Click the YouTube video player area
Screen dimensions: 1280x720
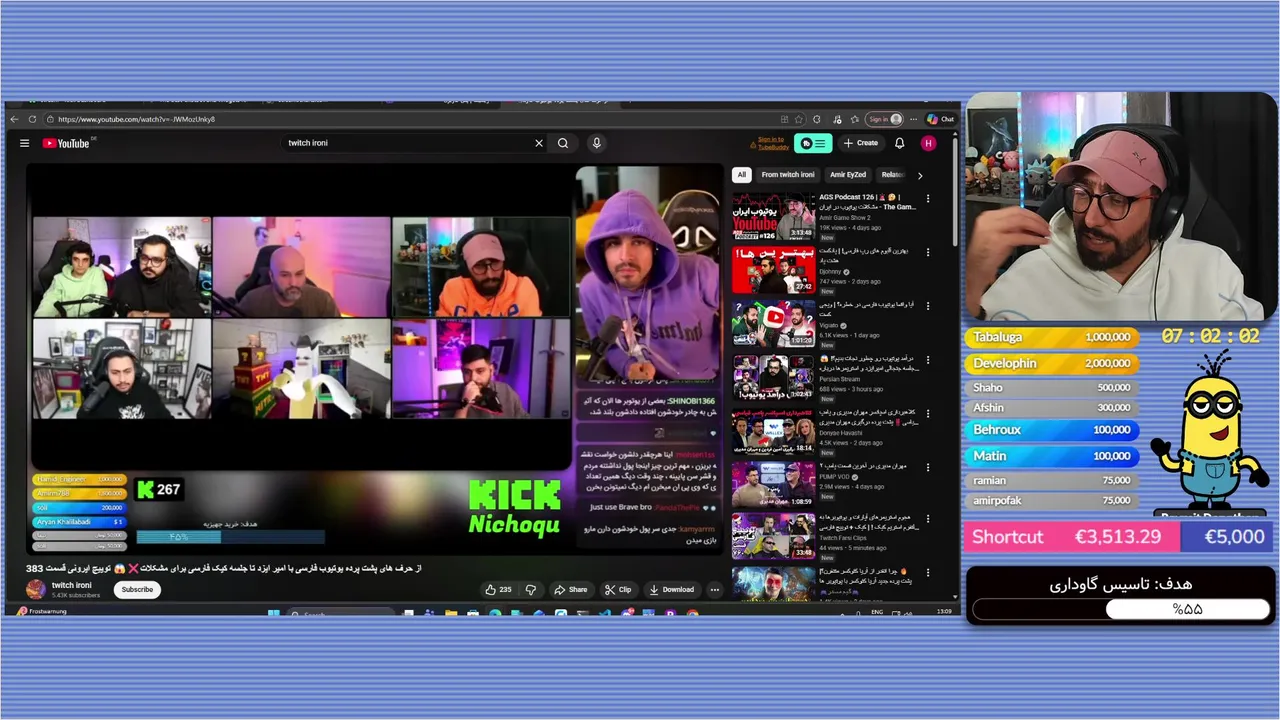375,360
